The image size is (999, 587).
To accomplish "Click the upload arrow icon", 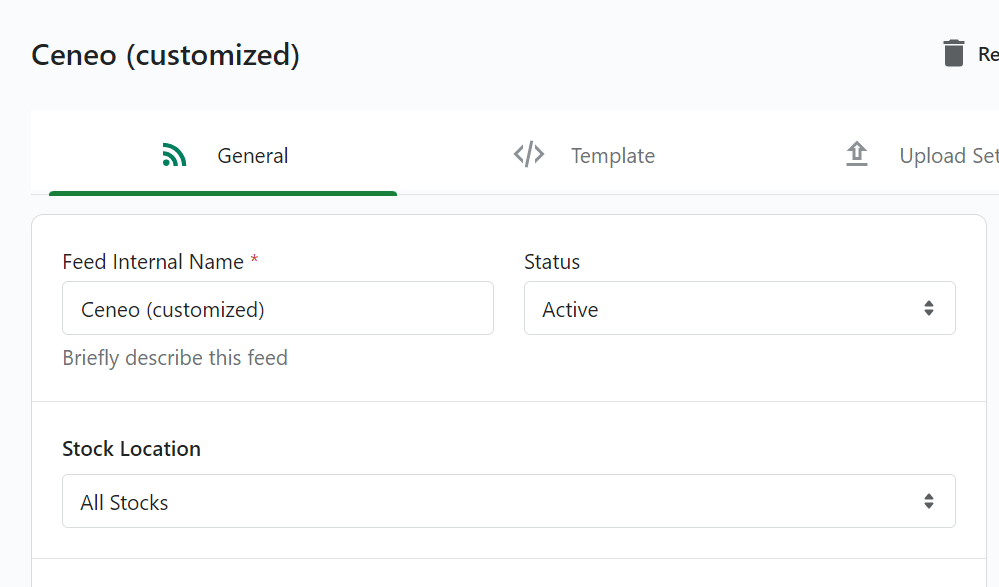I will point(857,154).
